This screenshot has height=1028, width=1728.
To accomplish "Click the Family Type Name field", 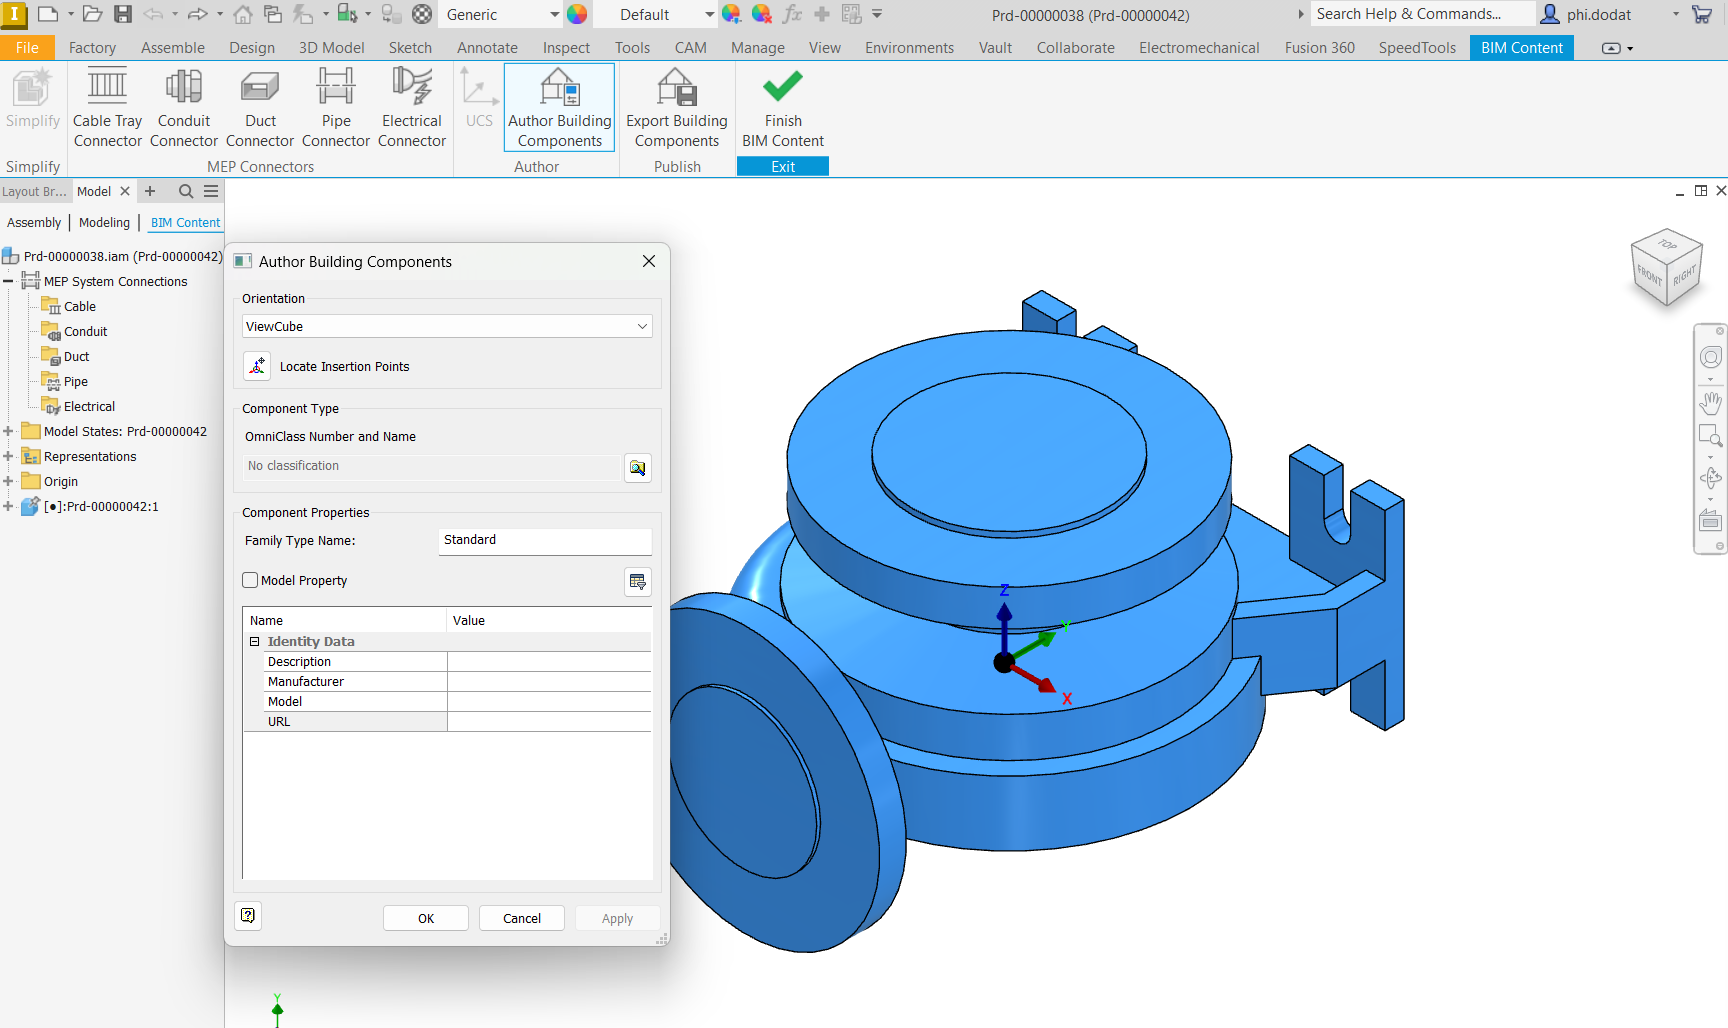I will (x=545, y=540).
